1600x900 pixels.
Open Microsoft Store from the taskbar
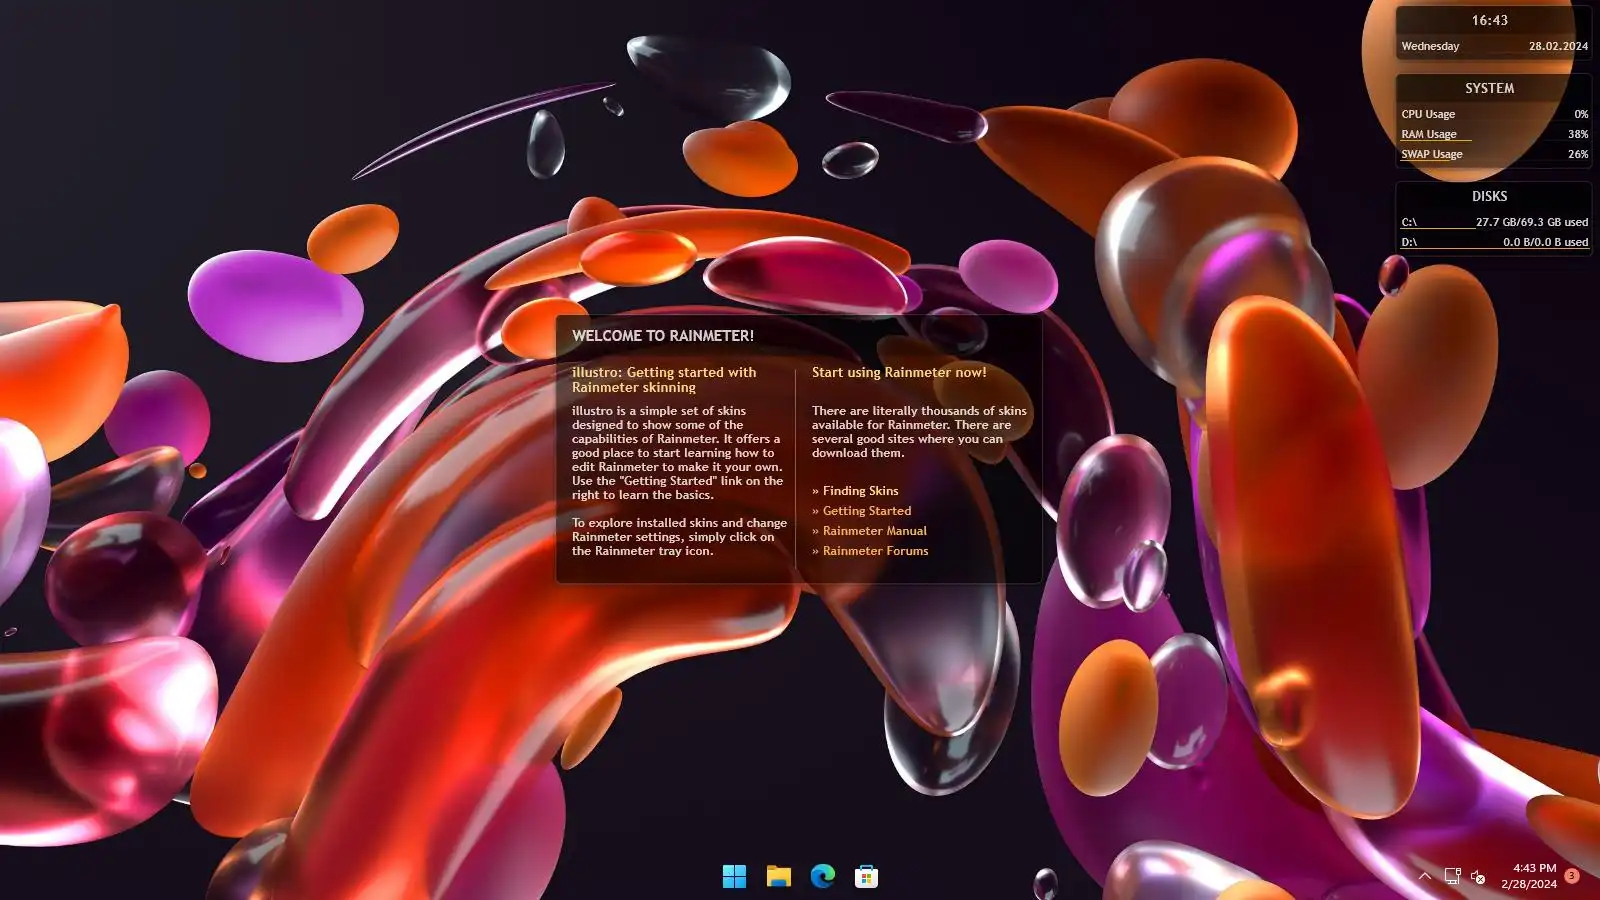pyautogui.click(x=866, y=877)
